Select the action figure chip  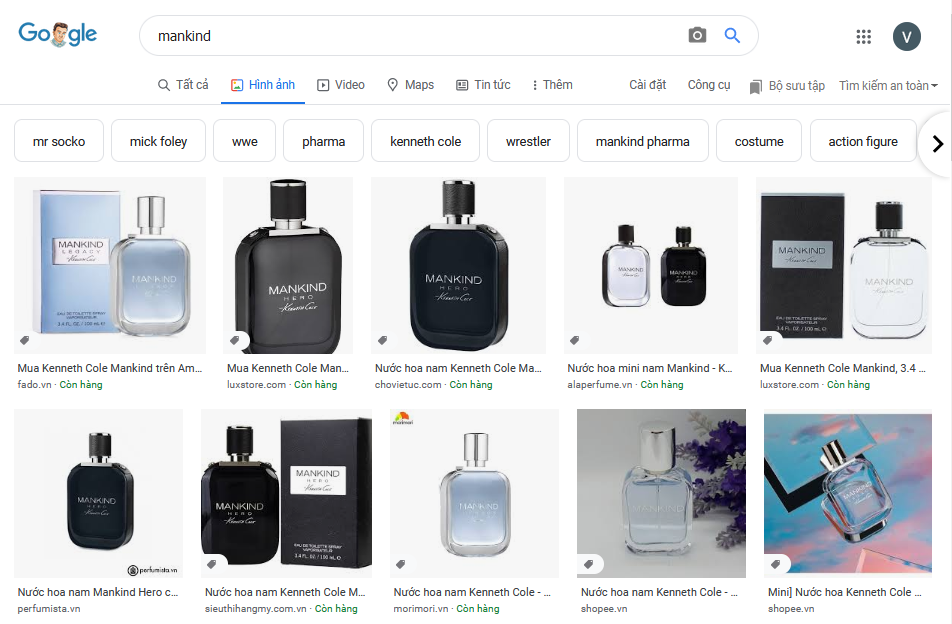coord(863,141)
